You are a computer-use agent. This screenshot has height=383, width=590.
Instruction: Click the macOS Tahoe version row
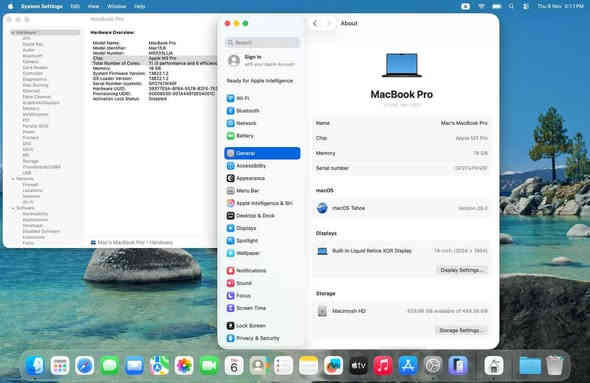point(401,208)
